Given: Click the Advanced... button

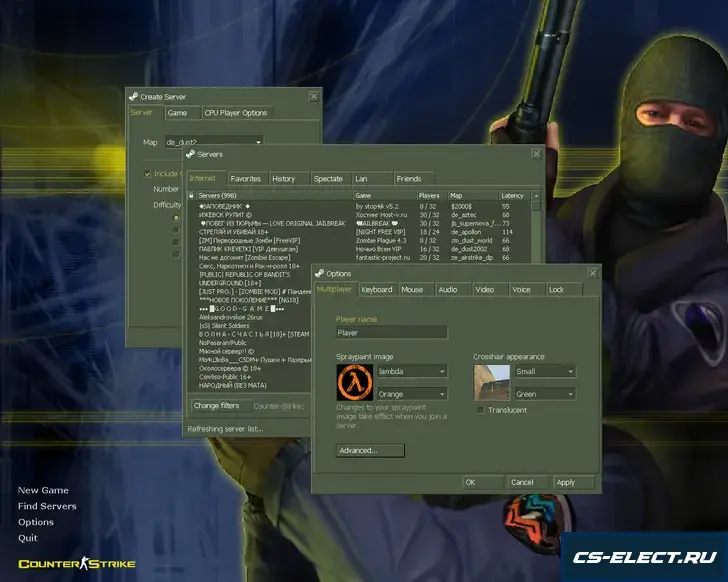Looking at the screenshot, I should pos(370,451).
